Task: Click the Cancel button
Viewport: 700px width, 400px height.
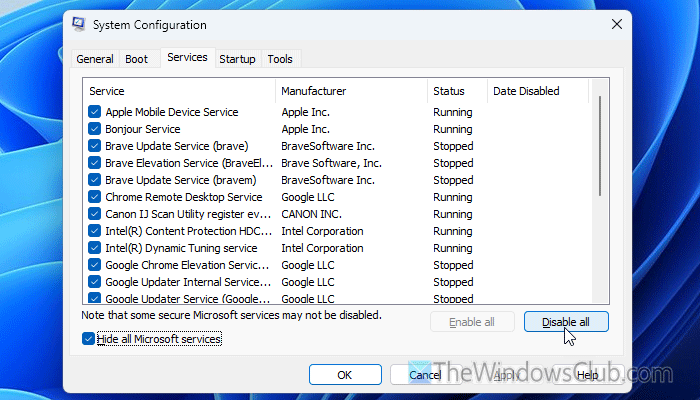Action: point(425,375)
